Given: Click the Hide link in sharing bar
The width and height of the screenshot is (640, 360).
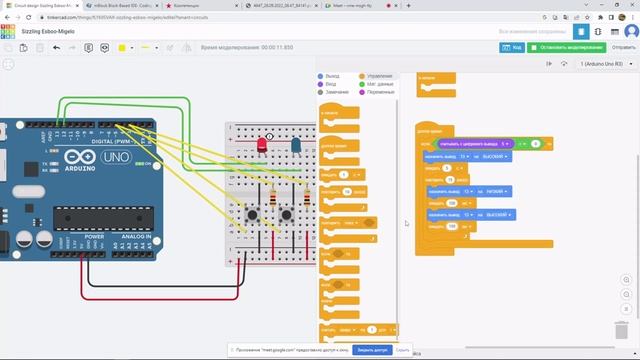Looking at the screenshot, I should tap(402, 350).
